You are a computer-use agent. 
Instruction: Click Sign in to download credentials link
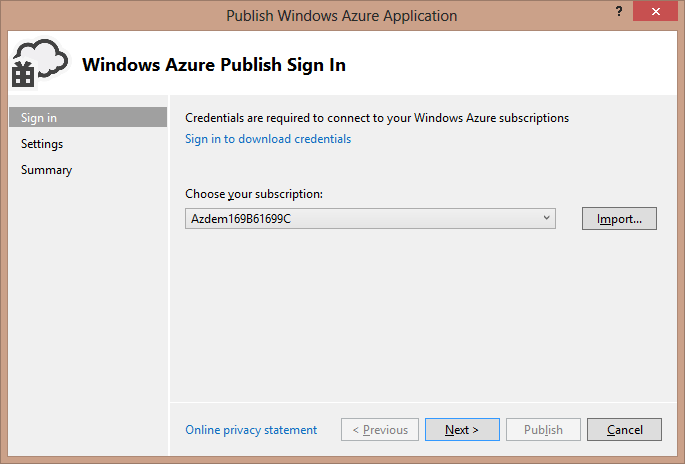coord(268,139)
